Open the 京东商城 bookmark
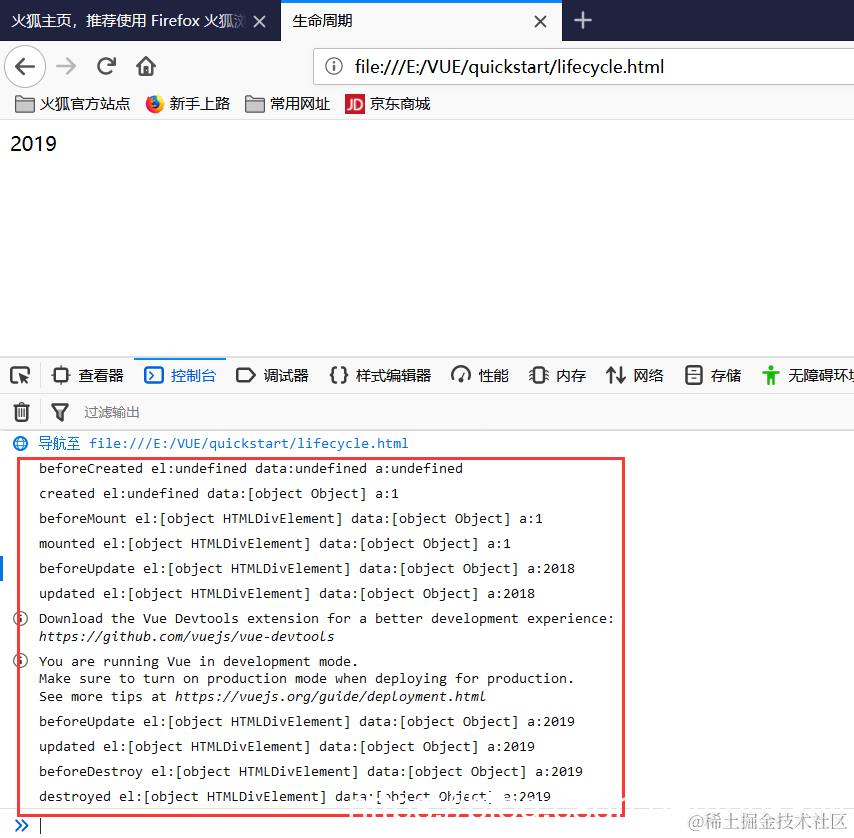The height and width of the screenshot is (838, 854). (x=388, y=103)
